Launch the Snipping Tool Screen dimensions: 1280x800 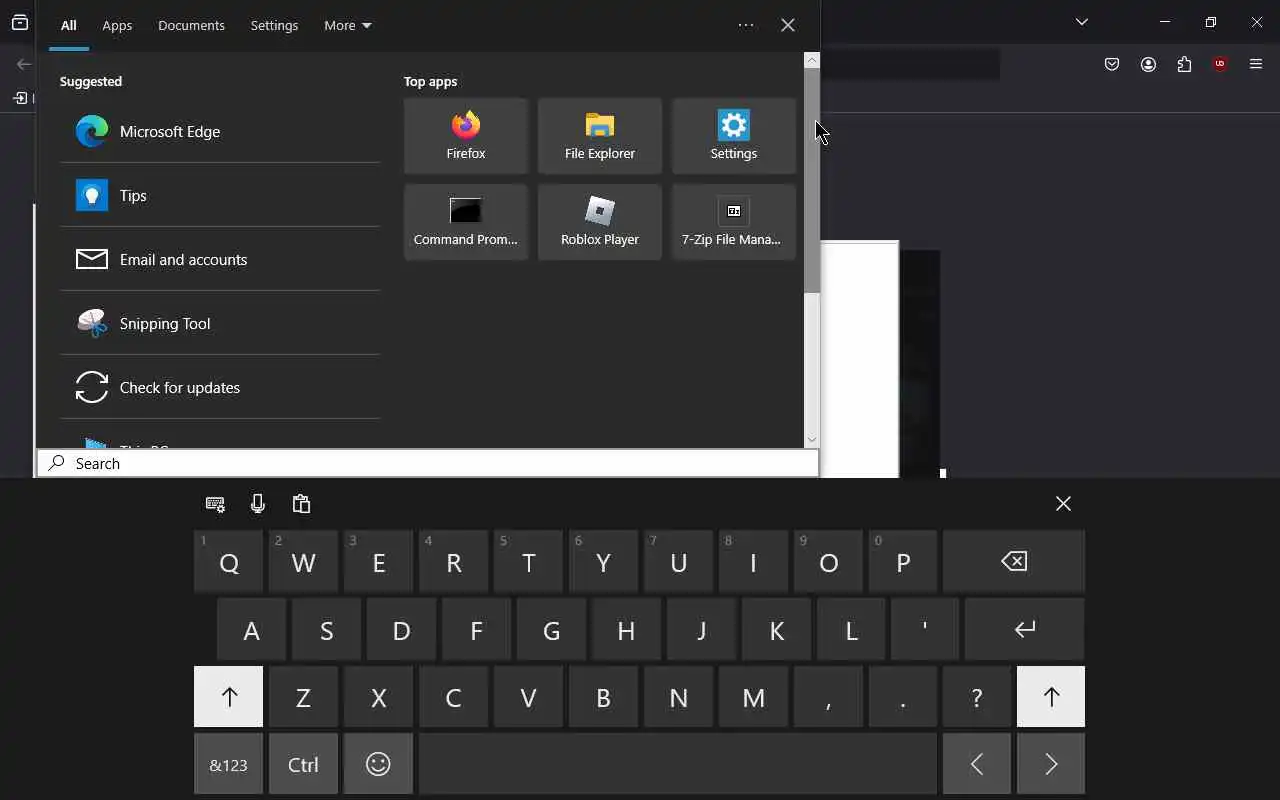[220, 323]
